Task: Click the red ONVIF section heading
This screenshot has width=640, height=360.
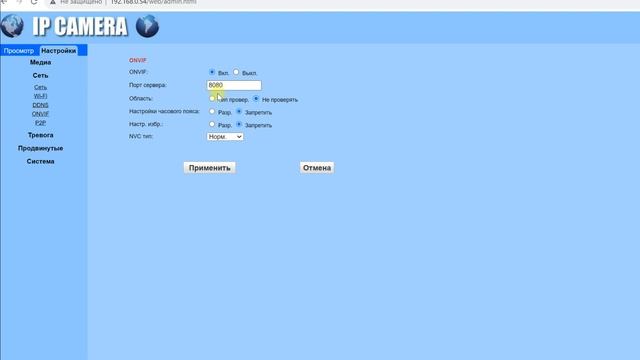Action: (138, 60)
